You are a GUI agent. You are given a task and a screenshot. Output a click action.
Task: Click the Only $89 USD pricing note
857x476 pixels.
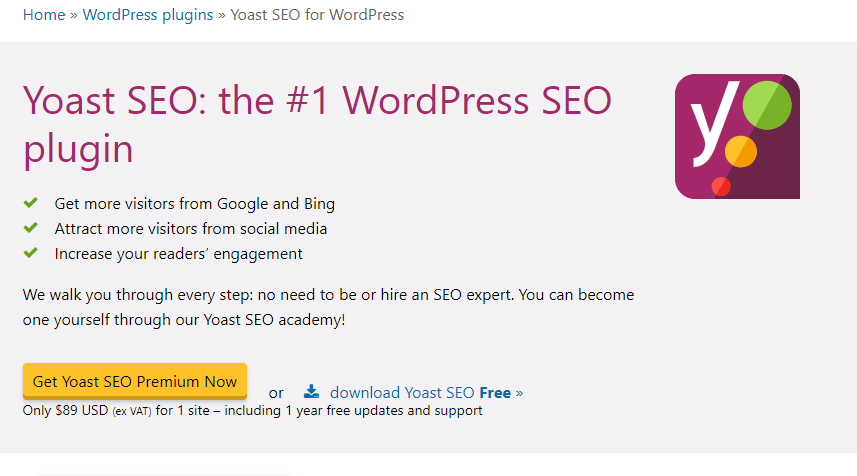coord(253,410)
